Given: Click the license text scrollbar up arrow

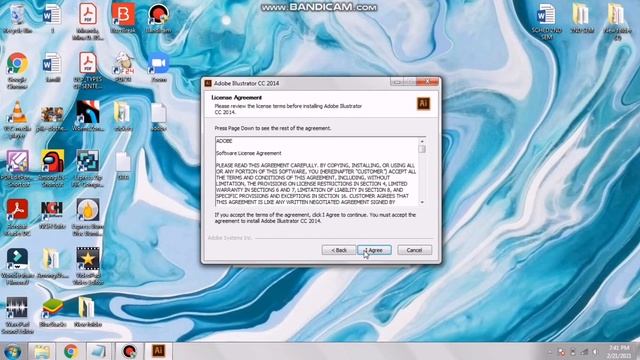Looking at the screenshot, I should (x=422, y=141).
